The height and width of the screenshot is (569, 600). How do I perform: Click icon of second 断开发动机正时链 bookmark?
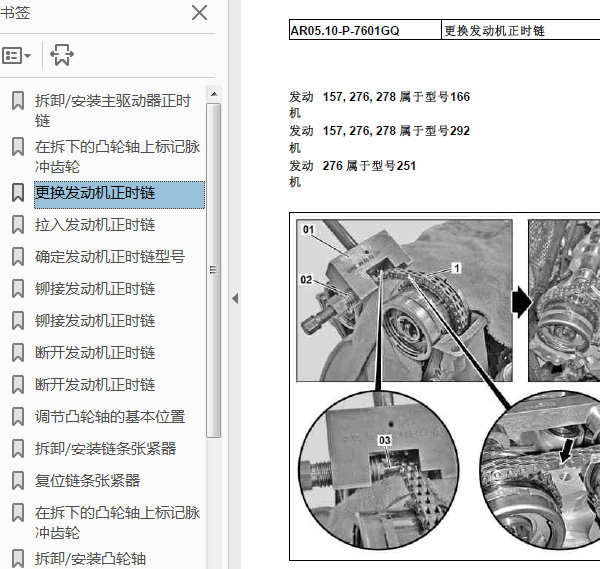click(x=18, y=385)
